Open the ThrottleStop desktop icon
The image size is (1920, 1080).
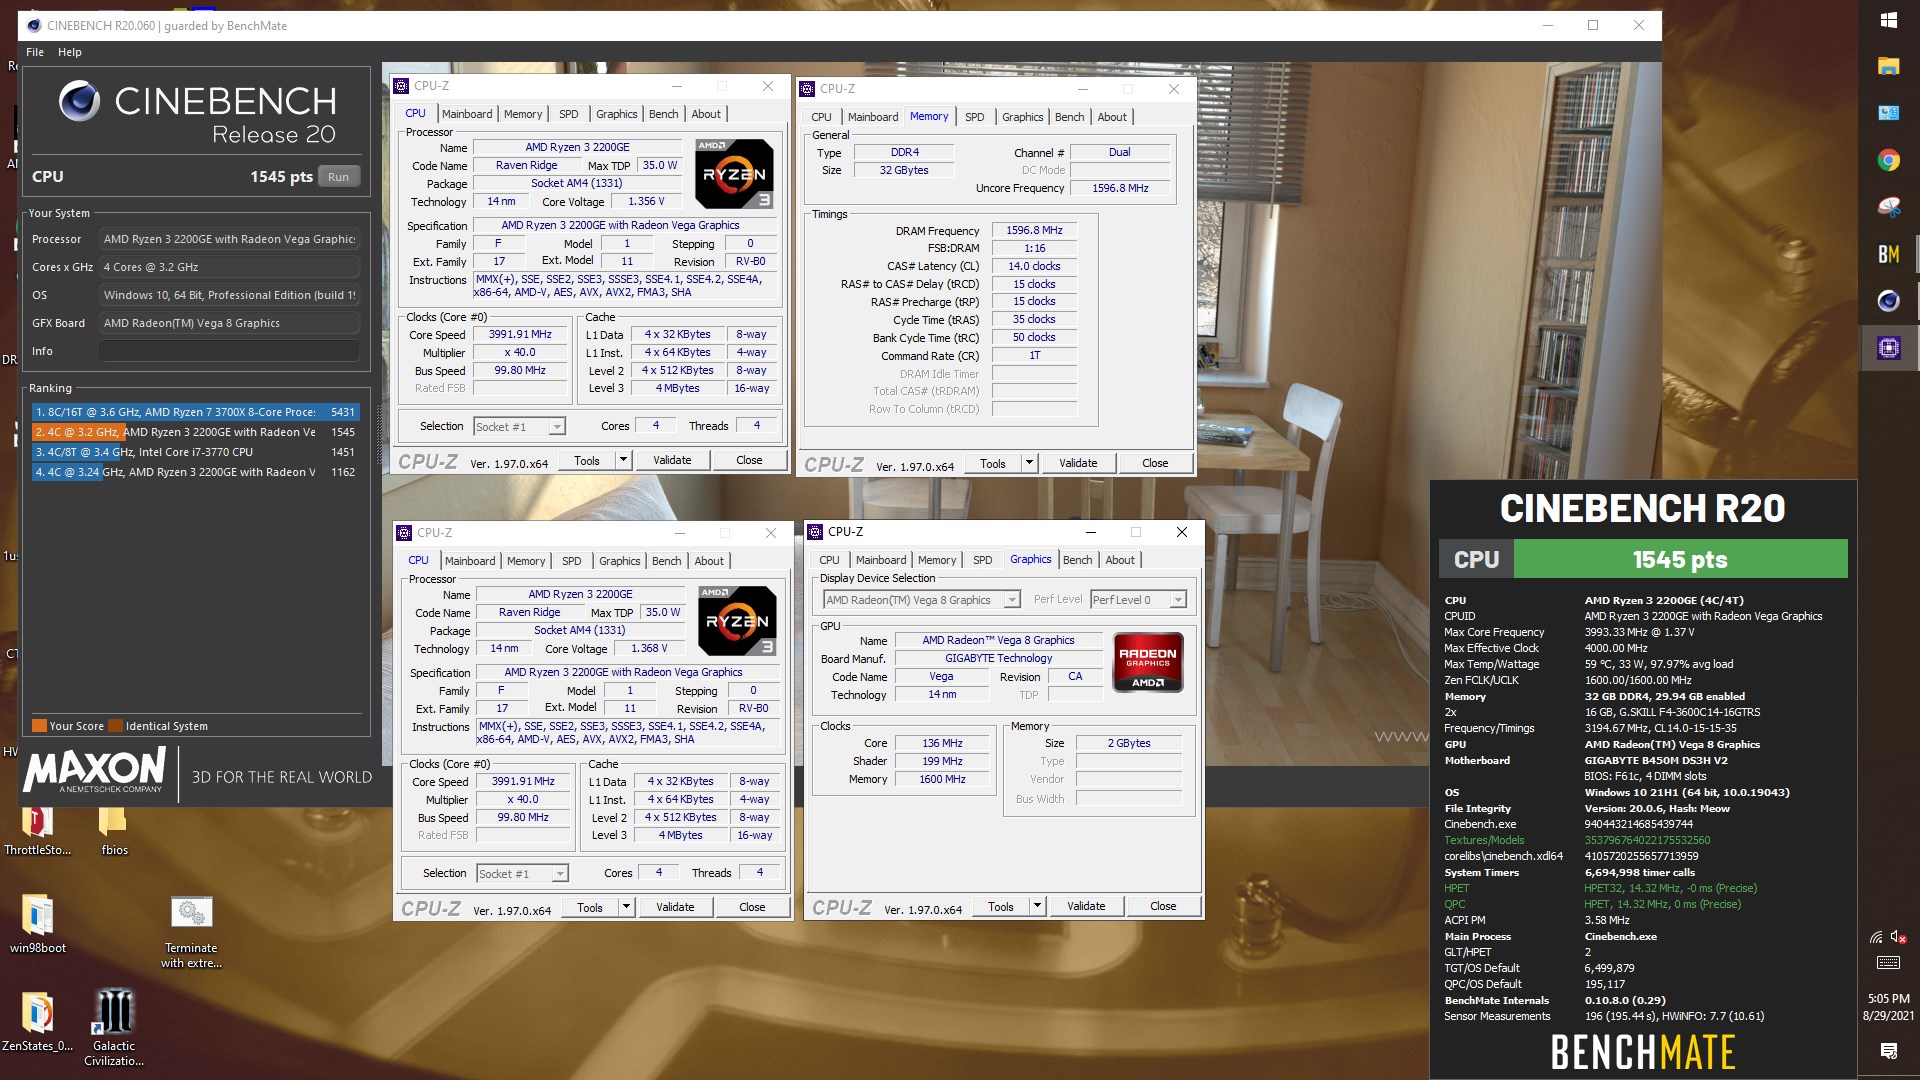click(x=37, y=831)
